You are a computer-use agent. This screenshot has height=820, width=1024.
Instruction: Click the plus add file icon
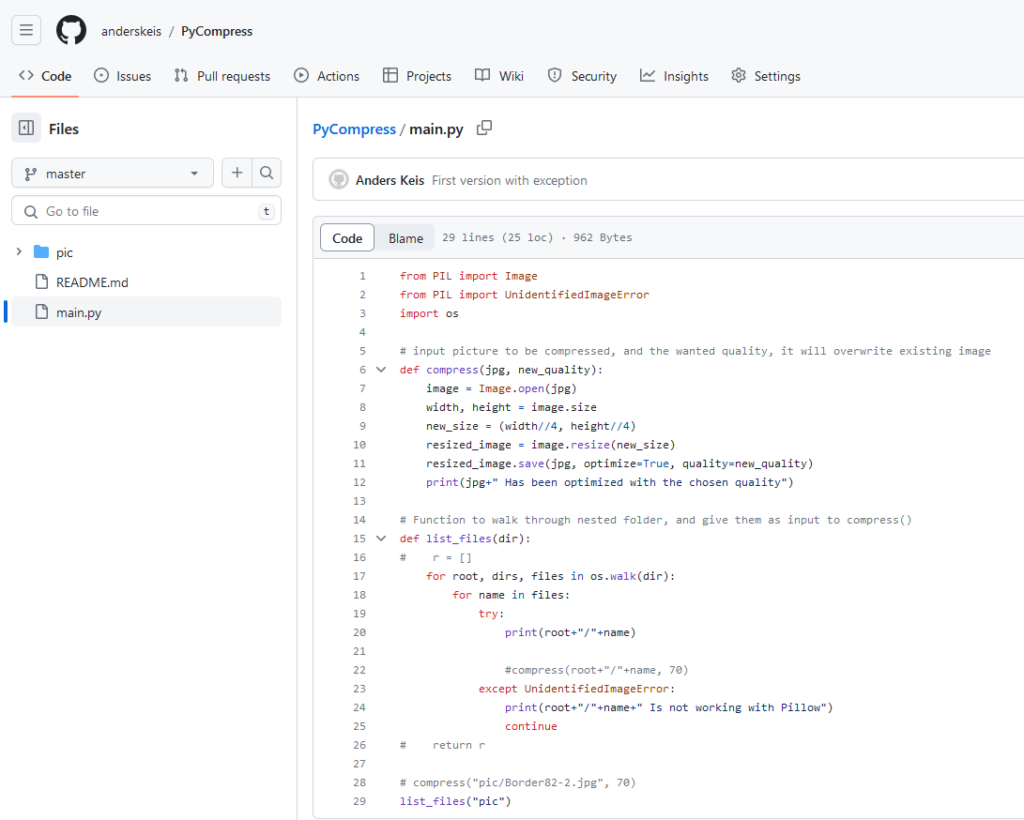[237, 173]
